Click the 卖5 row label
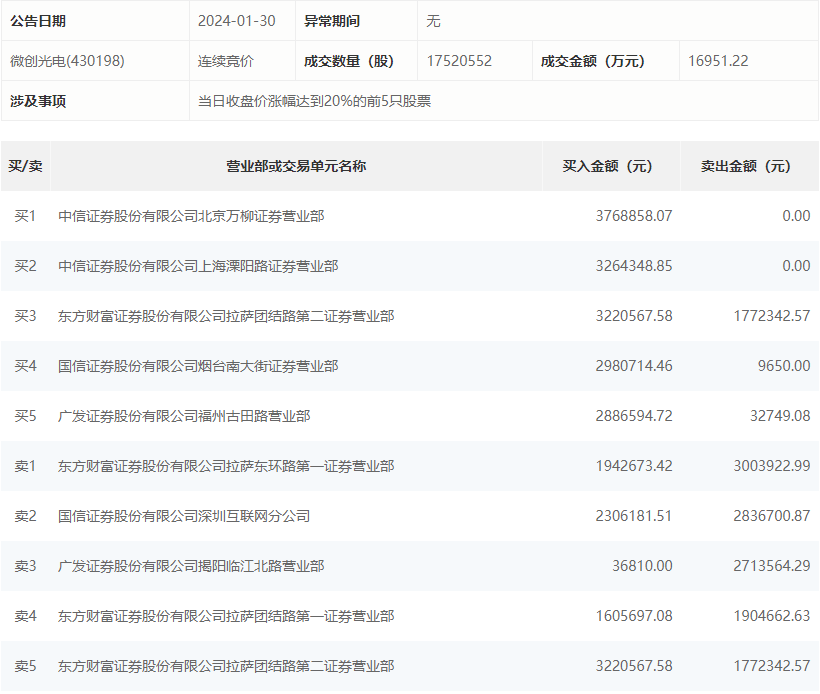 [x=25, y=666]
